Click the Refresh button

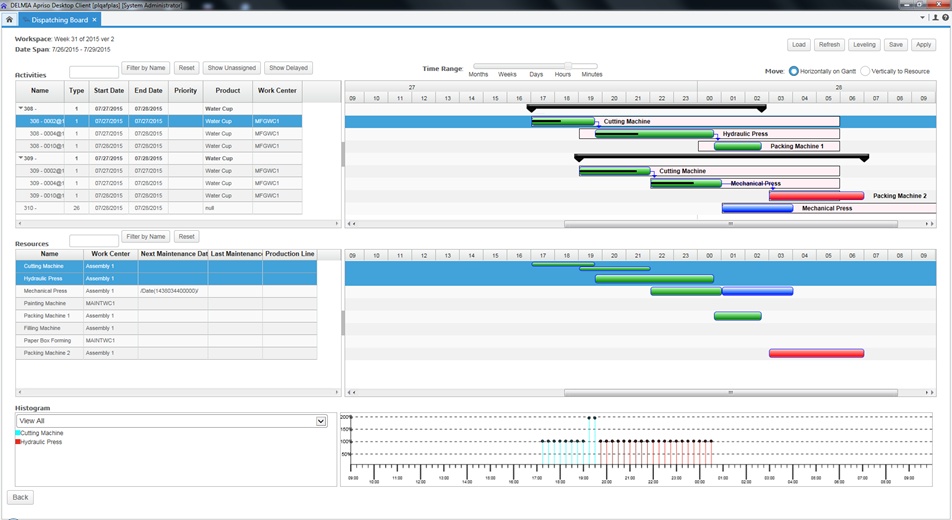pos(829,44)
